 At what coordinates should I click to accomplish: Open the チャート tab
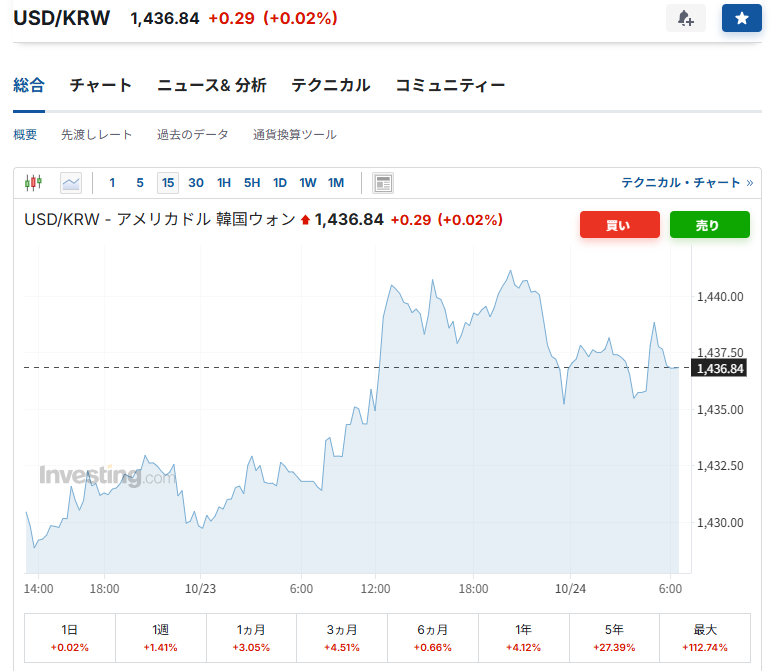(101, 85)
